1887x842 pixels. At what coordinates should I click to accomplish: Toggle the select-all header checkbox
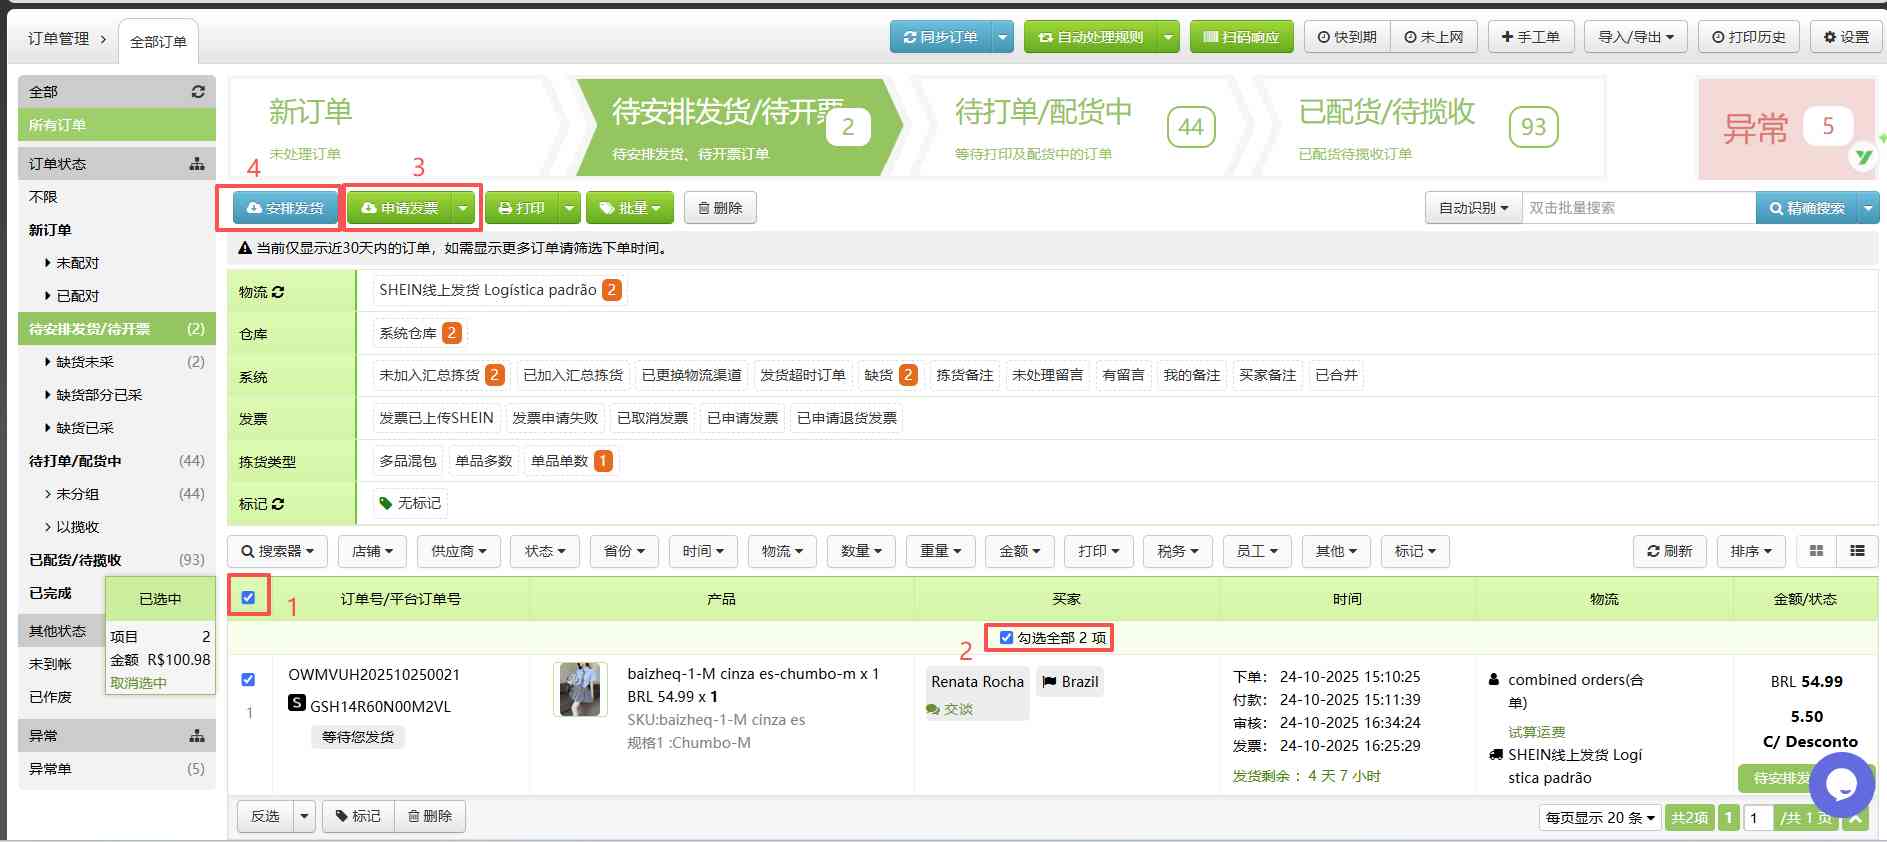(x=248, y=598)
